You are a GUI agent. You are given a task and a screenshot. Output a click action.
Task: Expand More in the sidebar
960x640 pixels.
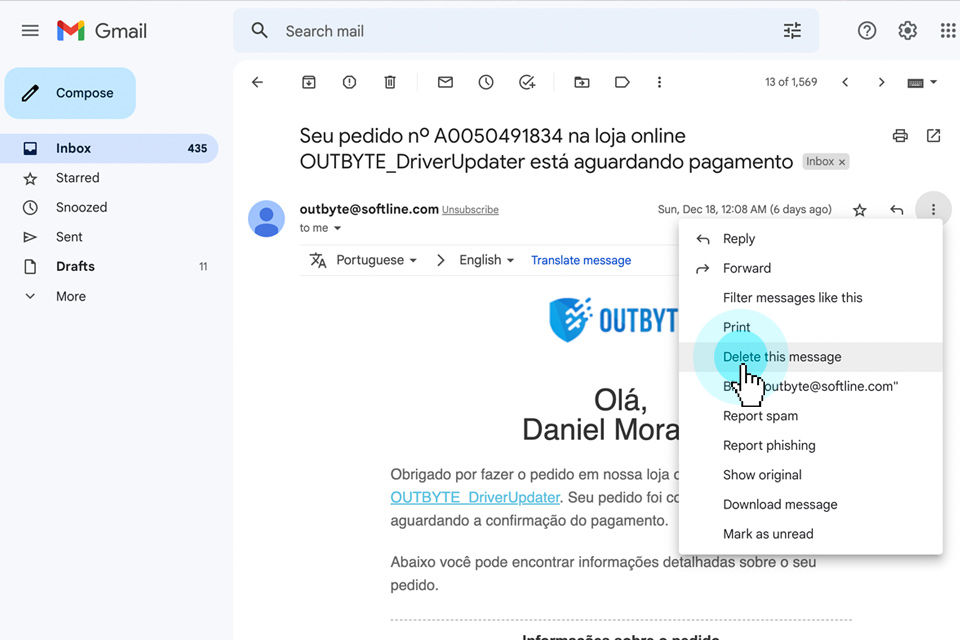[x=71, y=296]
